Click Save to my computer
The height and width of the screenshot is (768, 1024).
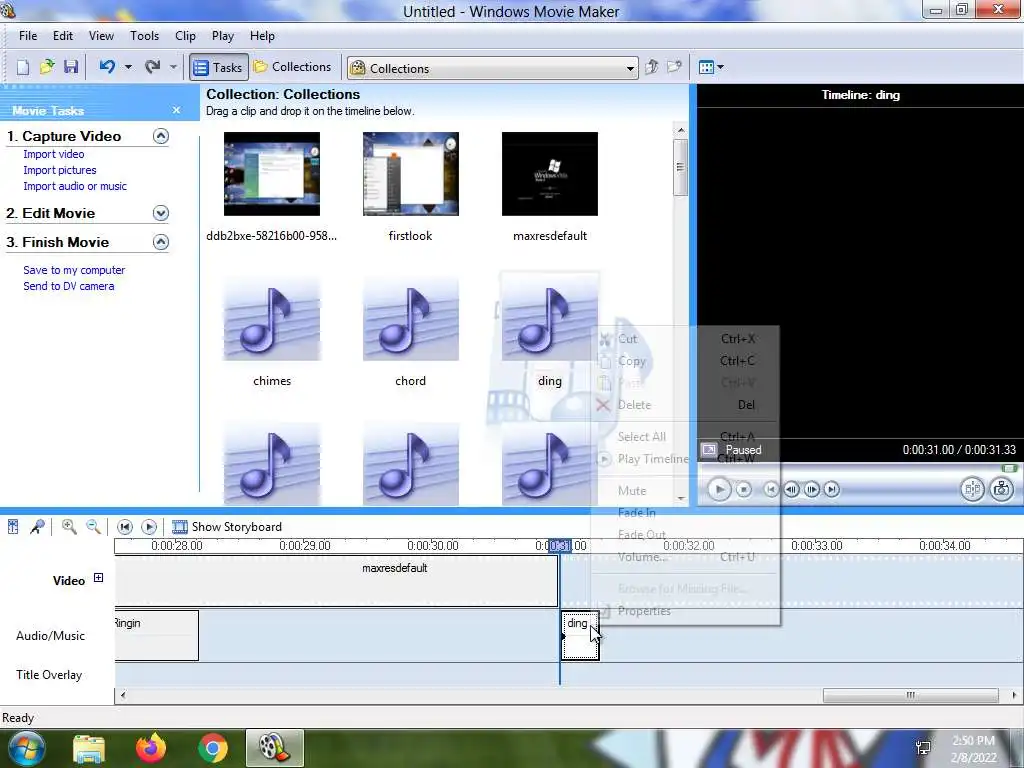click(x=74, y=270)
